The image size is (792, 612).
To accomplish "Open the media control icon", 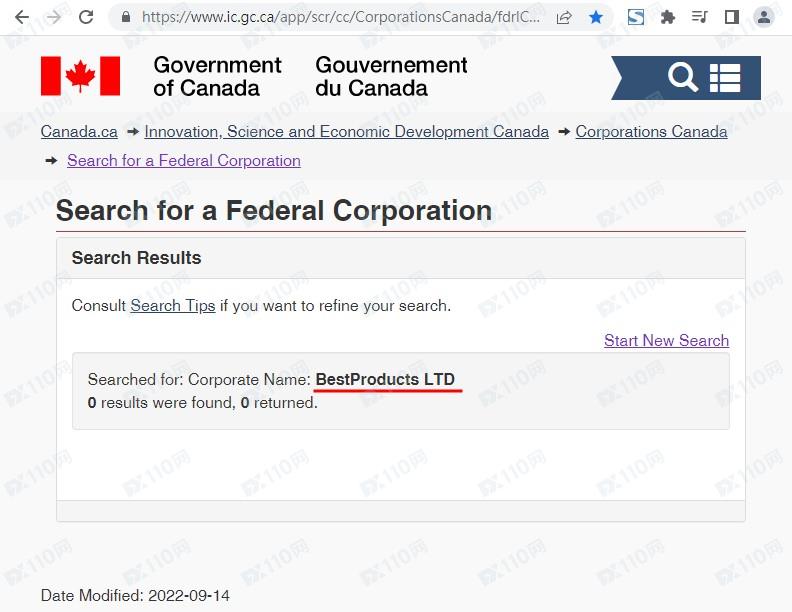I will point(700,17).
